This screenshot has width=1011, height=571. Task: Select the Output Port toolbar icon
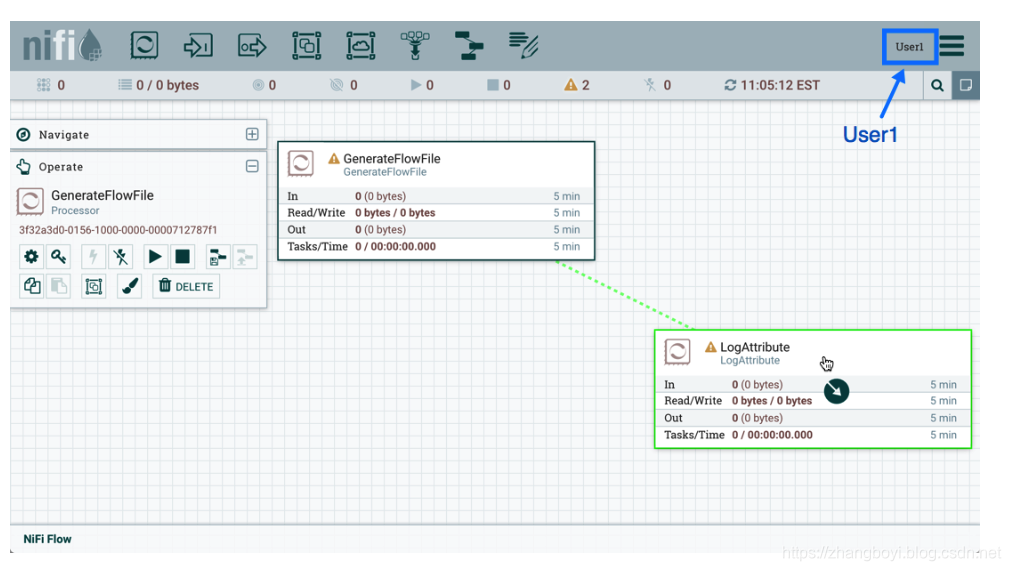click(x=252, y=46)
